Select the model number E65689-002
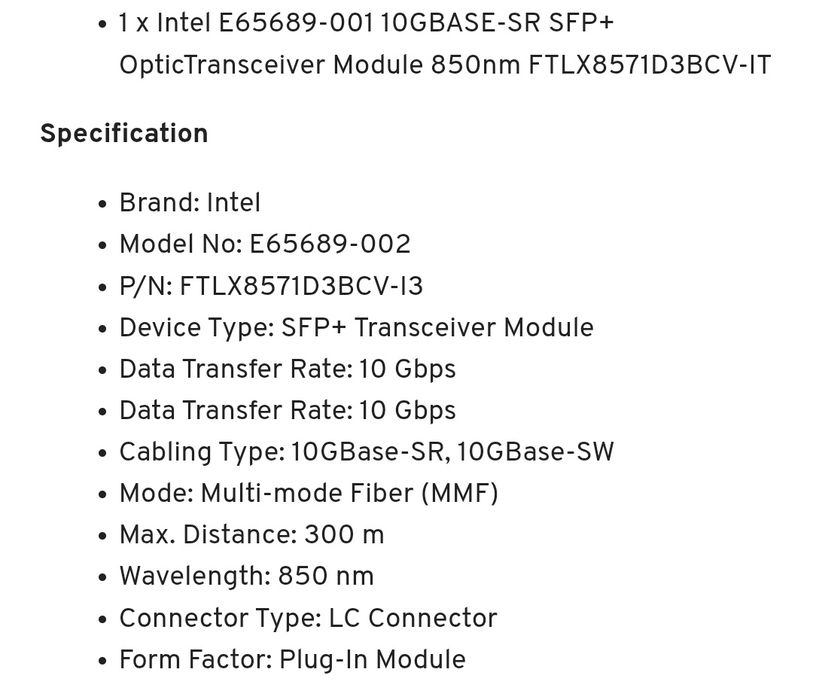The width and height of the screenshot is (813, 699). (x=330, y=244)
